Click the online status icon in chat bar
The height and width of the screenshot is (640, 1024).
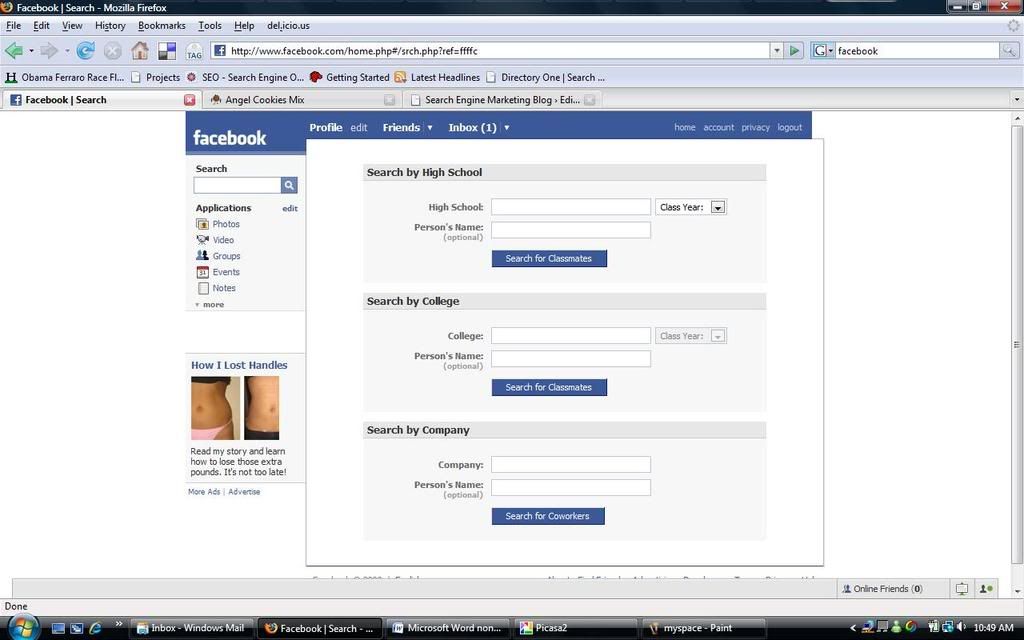pos(986,589)
